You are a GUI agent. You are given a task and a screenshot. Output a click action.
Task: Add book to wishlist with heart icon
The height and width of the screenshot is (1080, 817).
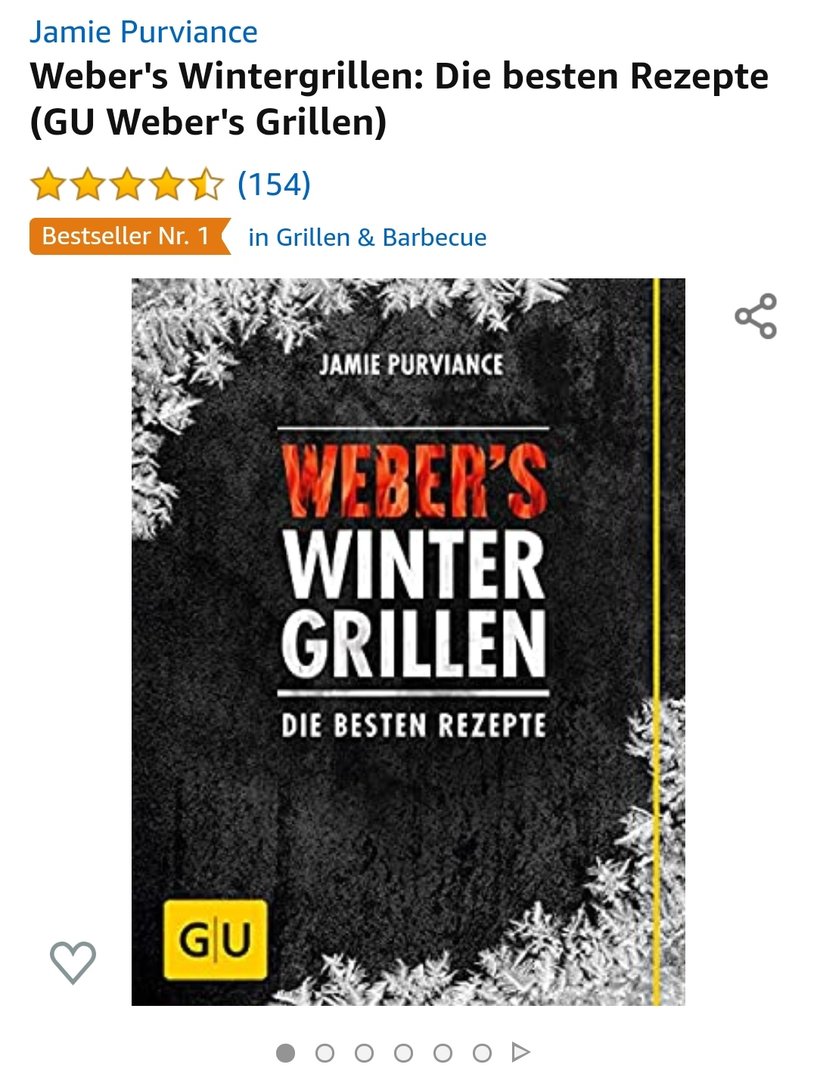click(72, 962)
